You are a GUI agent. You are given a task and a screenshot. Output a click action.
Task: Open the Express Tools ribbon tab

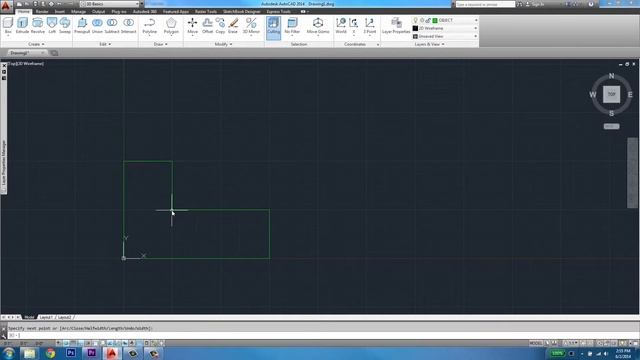click(278, 11)
